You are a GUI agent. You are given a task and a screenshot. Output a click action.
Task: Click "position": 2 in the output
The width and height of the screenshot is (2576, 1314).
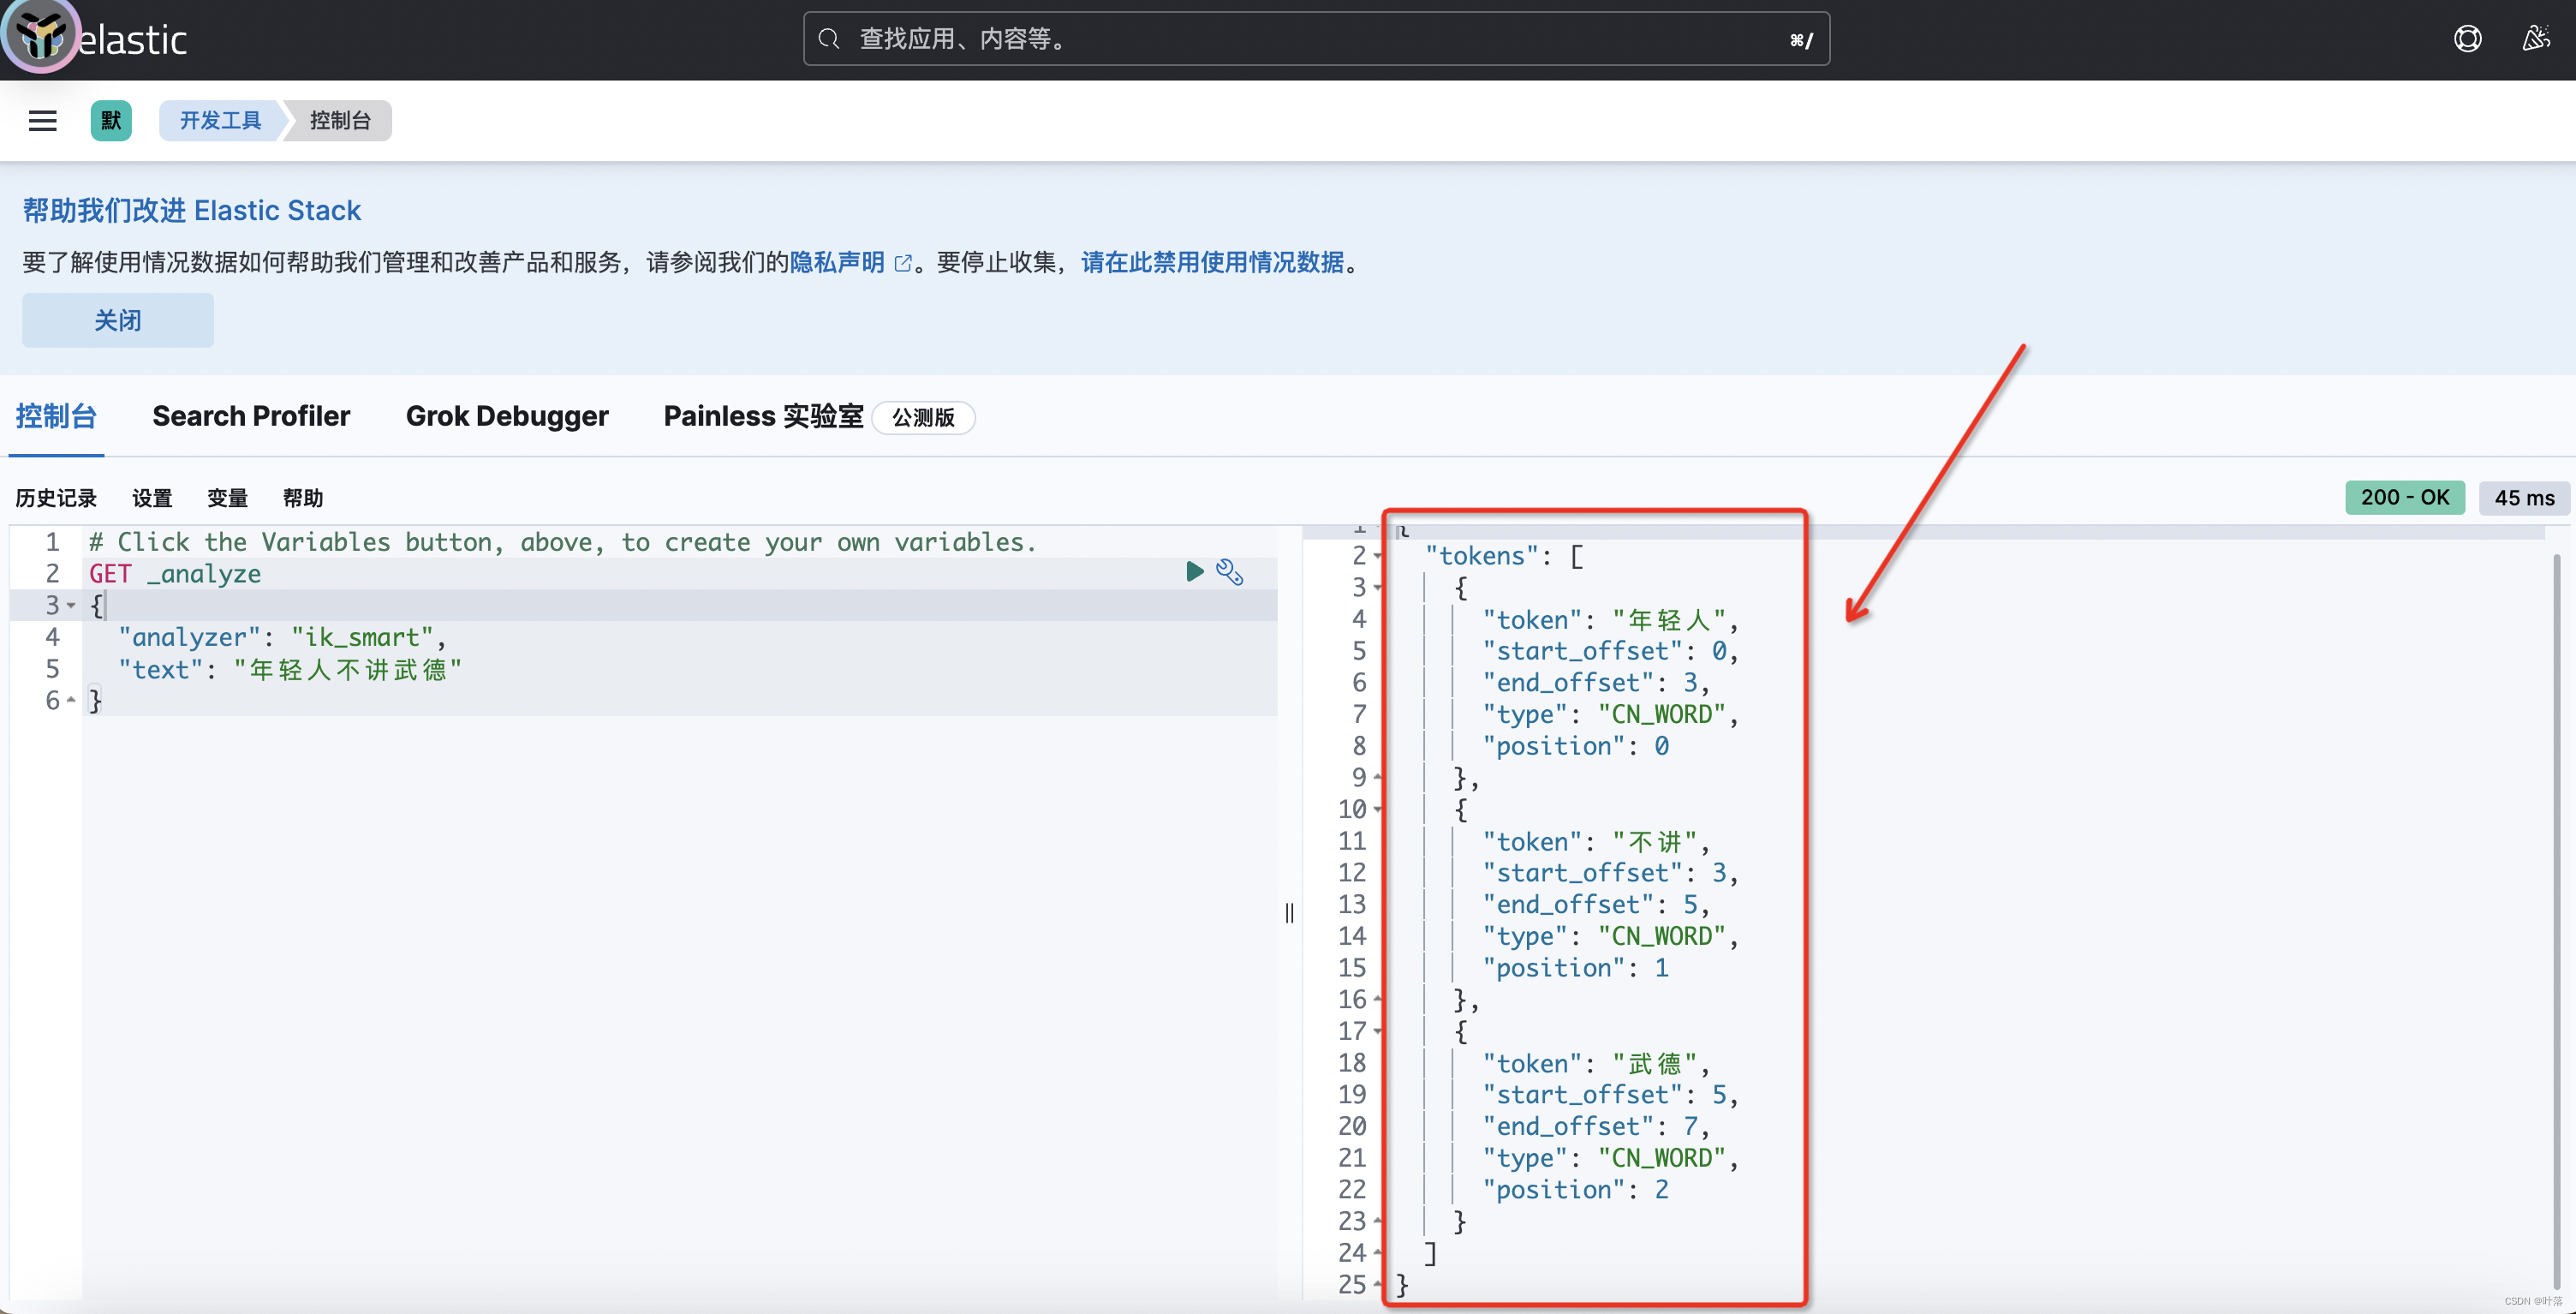point(1575,1190)
